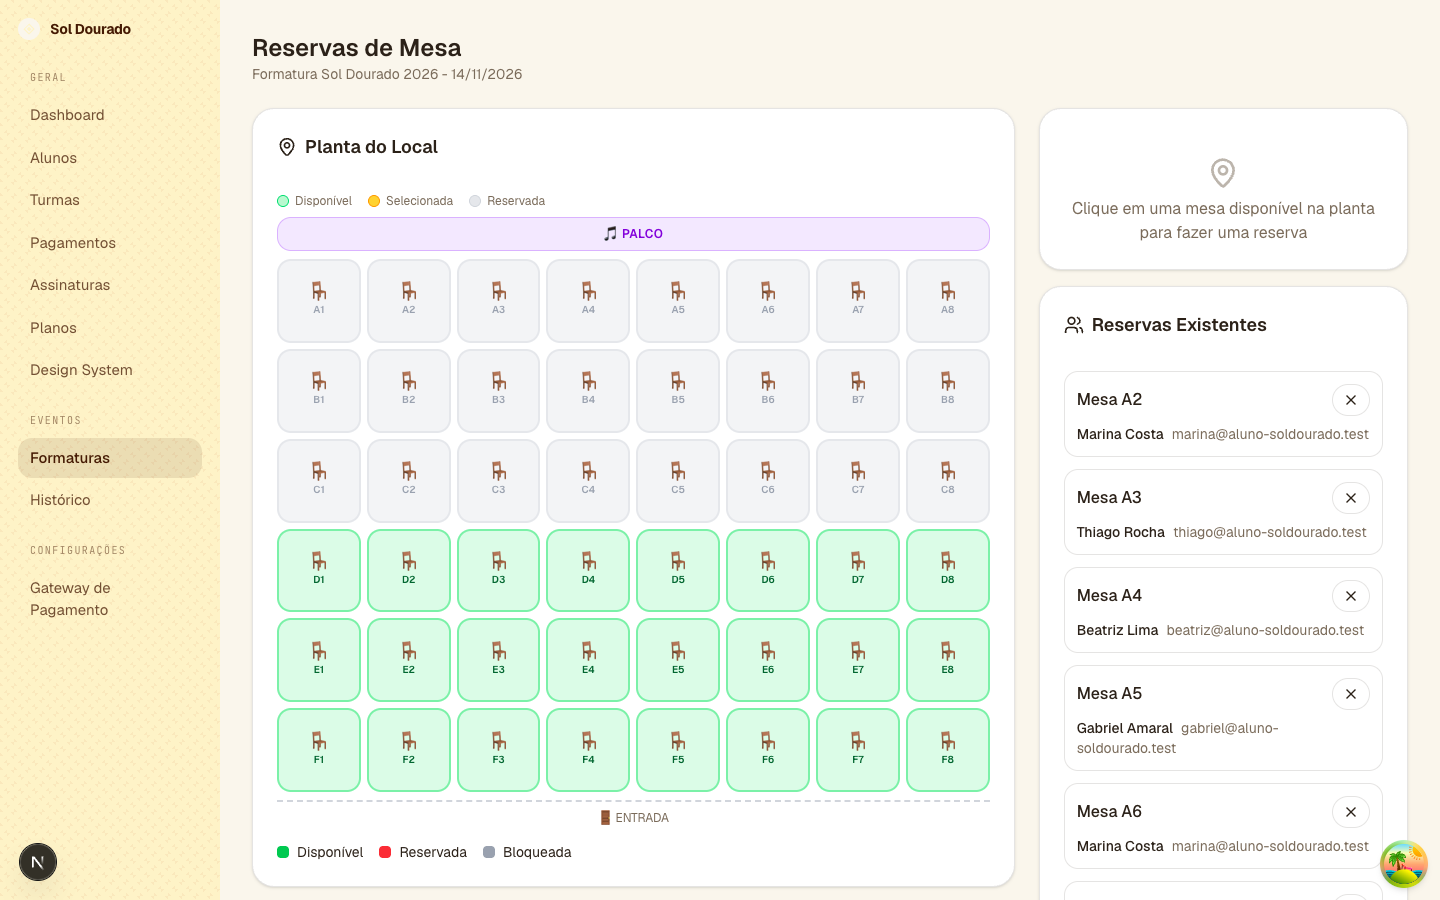Open the Next.js dev tools badge
1440x900 pixels.
click(38, 862)
